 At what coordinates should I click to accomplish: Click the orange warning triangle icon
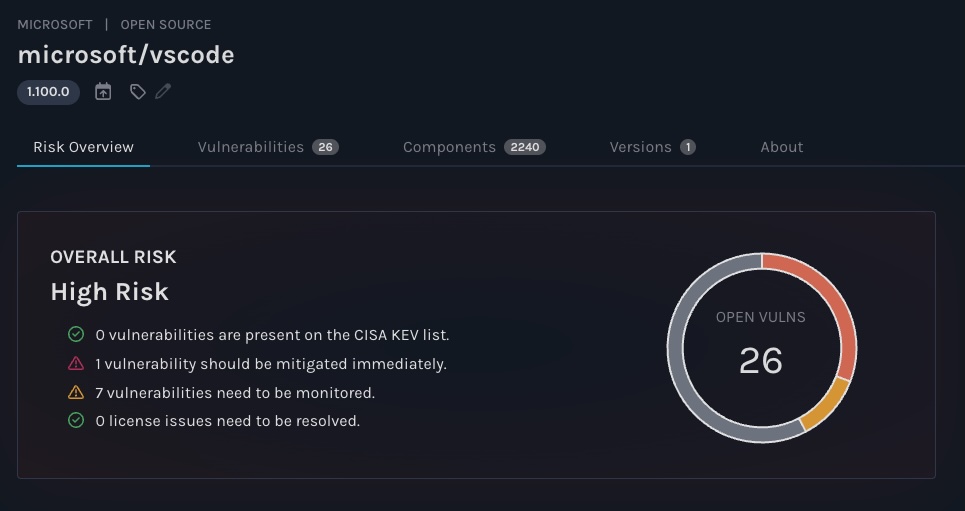tap(76, 392)
